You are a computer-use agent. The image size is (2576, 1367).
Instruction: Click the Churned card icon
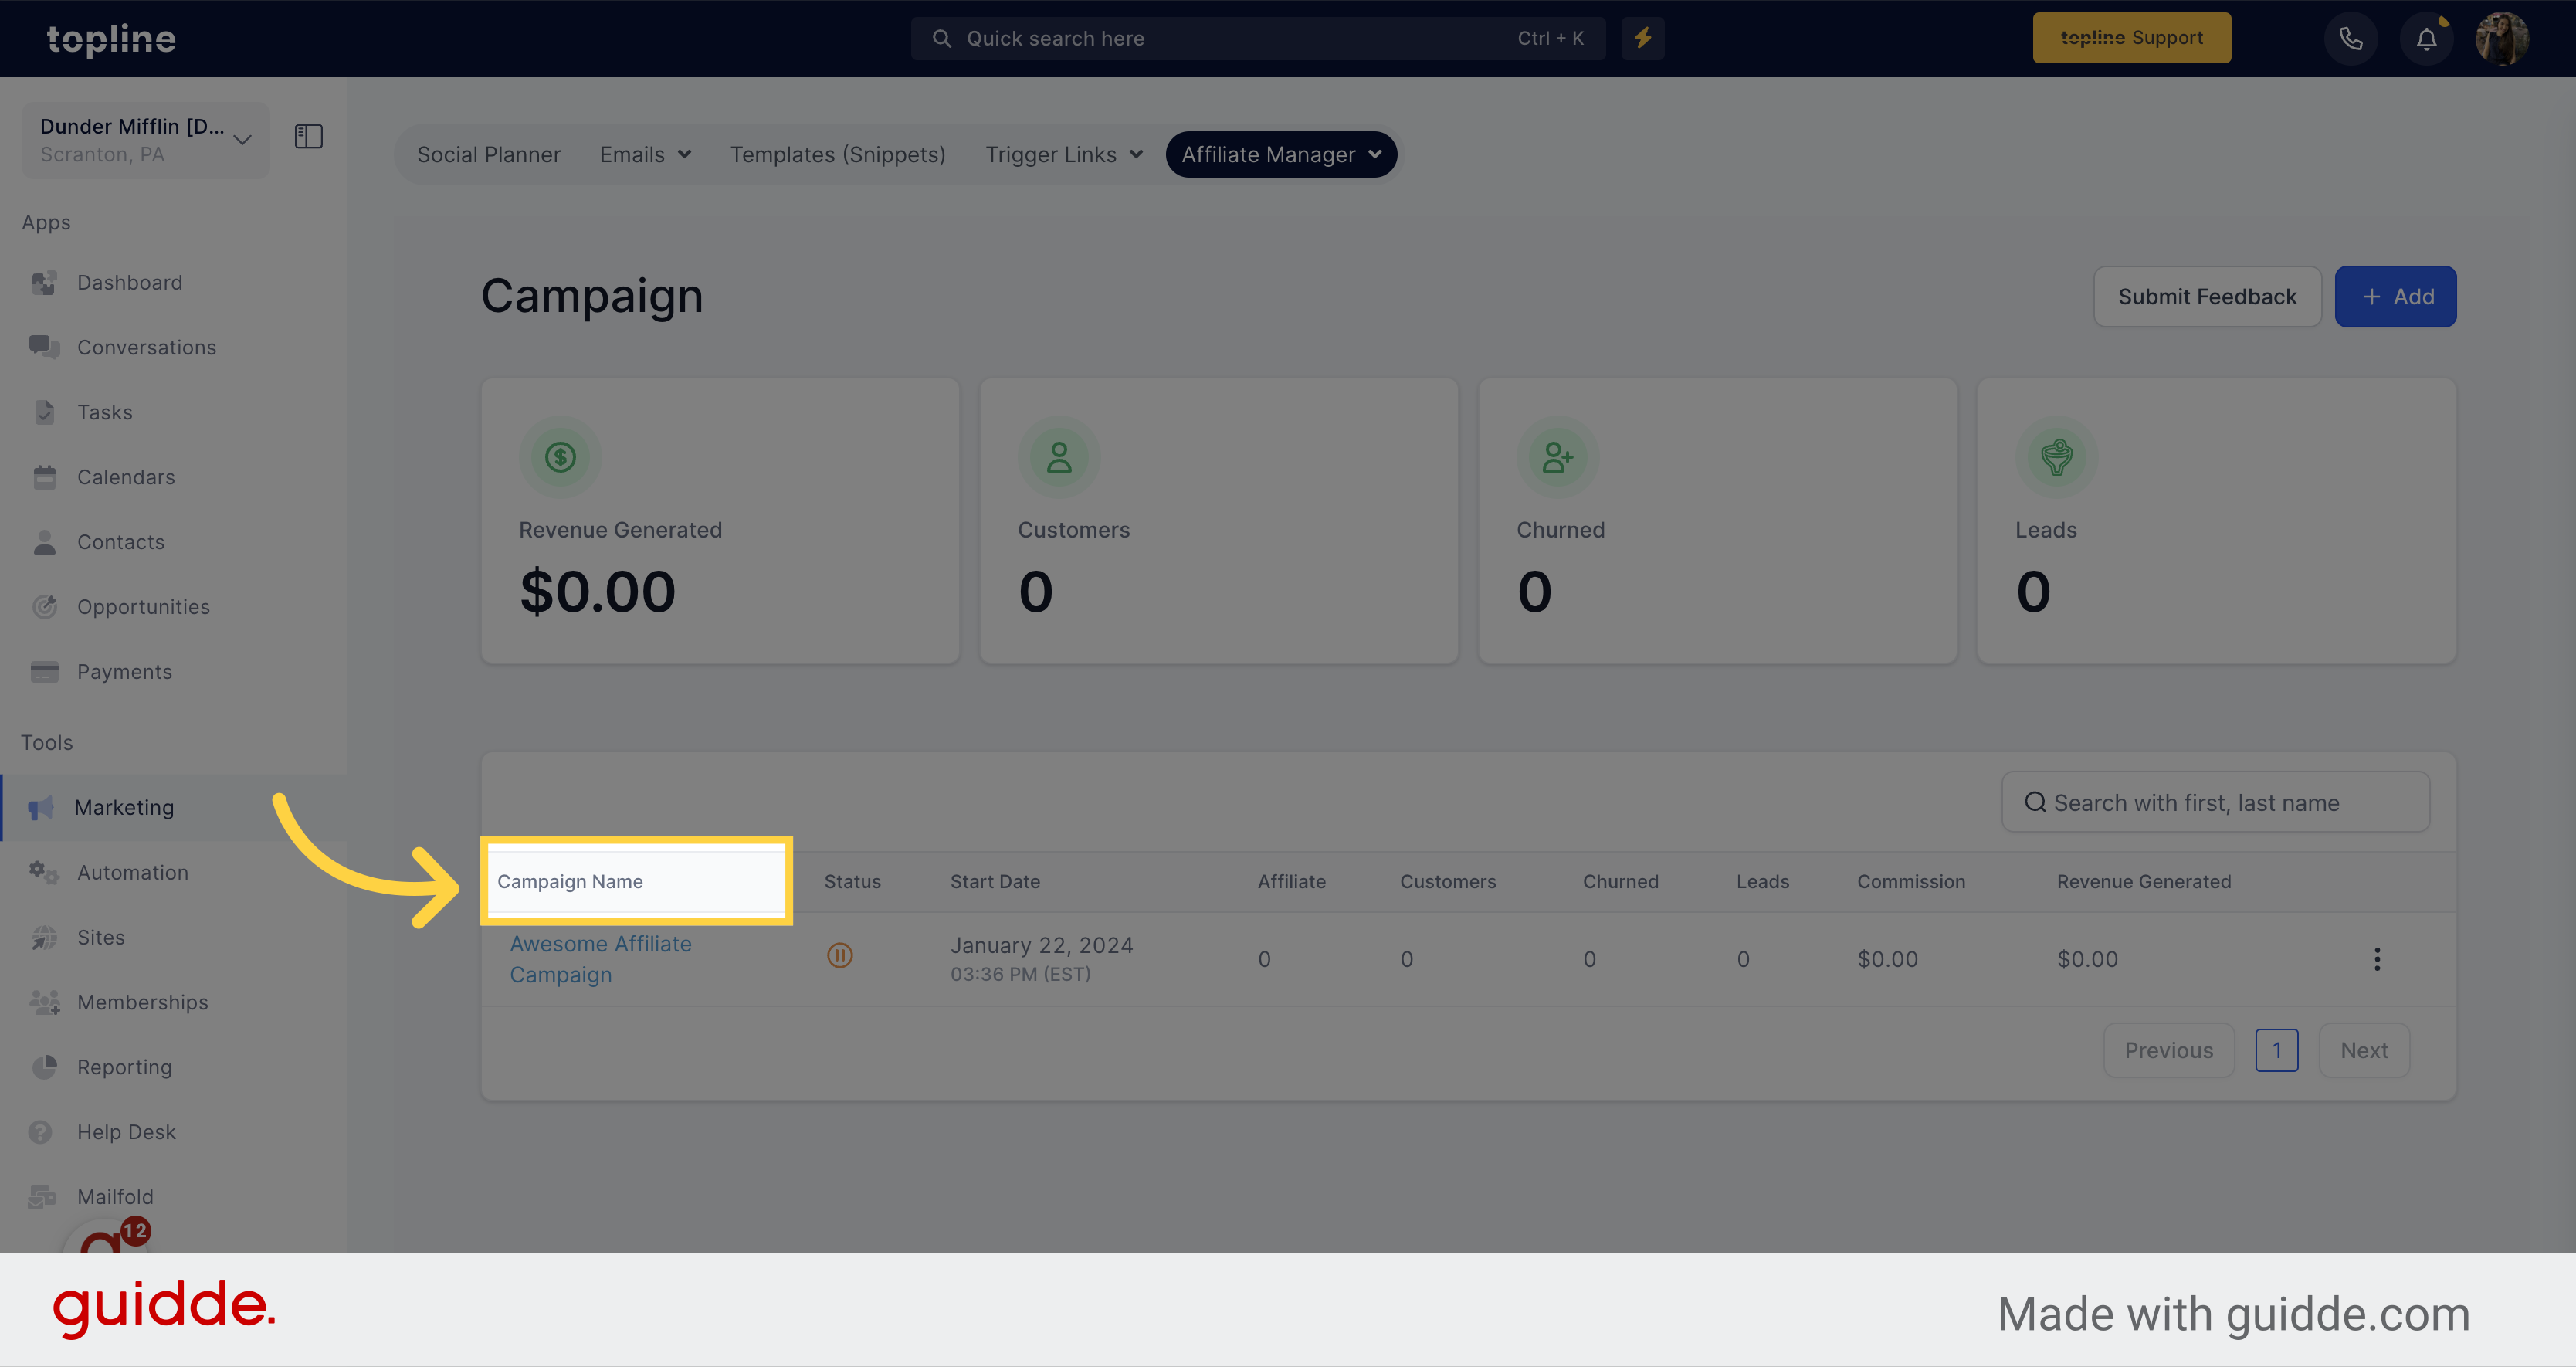pyautogui.click(x=1558, y=458)
